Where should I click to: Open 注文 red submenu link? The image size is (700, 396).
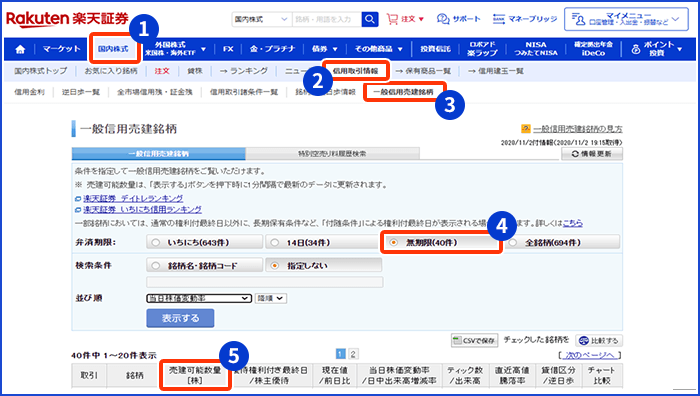pyautogui.click(x=162, y=71)
